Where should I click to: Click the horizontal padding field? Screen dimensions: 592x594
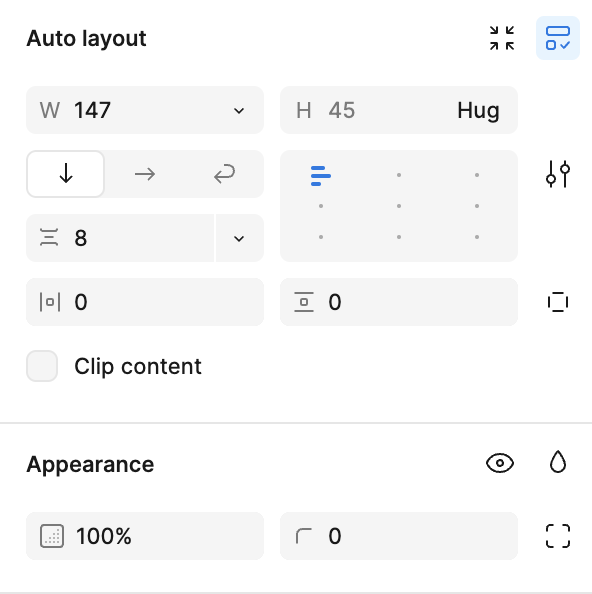[145, 302]
